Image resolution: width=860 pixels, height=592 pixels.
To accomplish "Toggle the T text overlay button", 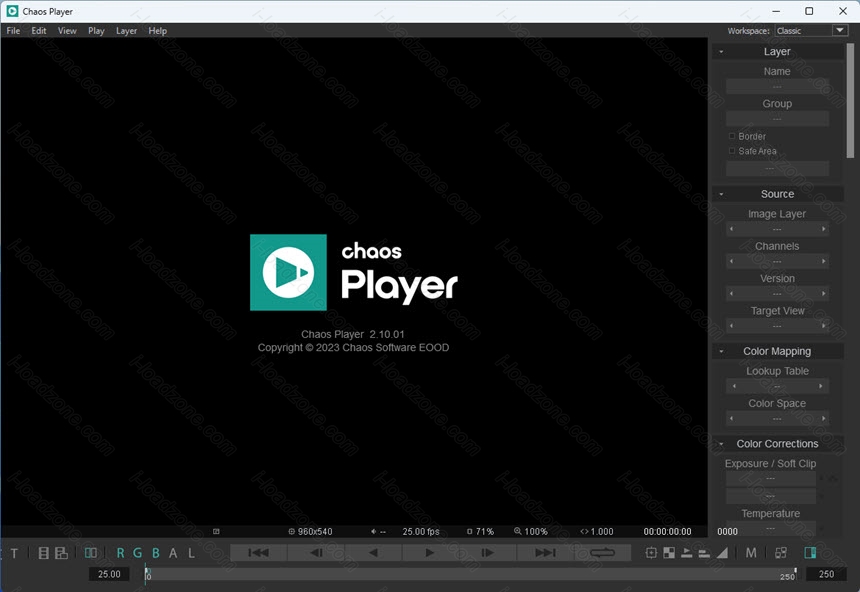I will pyautogui.click(x=14, y=553).
